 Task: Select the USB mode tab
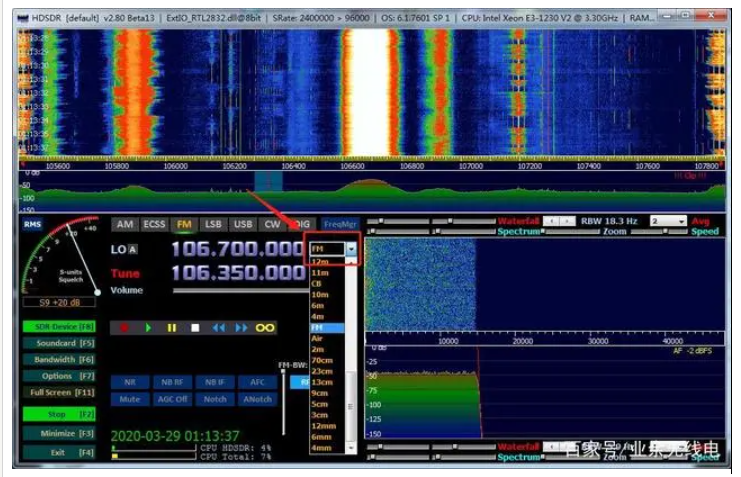click(243, 224)
